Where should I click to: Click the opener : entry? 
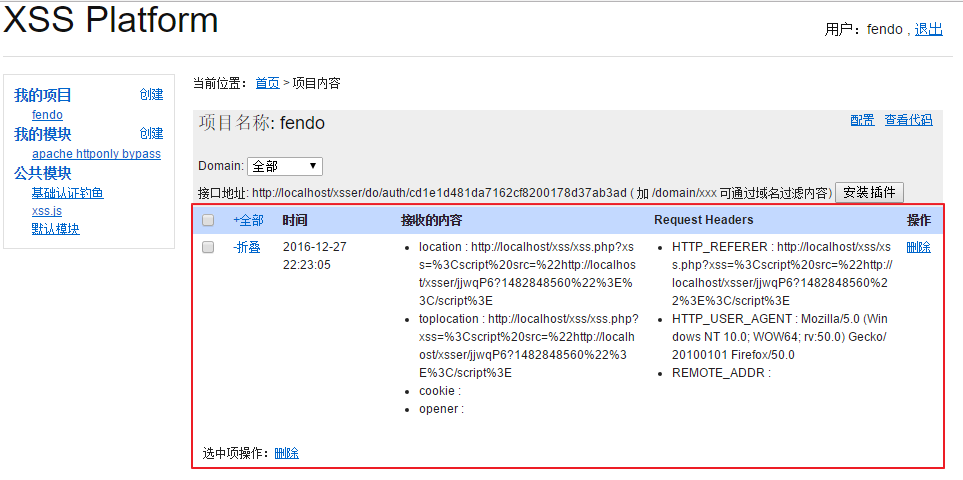coord(442,409)
